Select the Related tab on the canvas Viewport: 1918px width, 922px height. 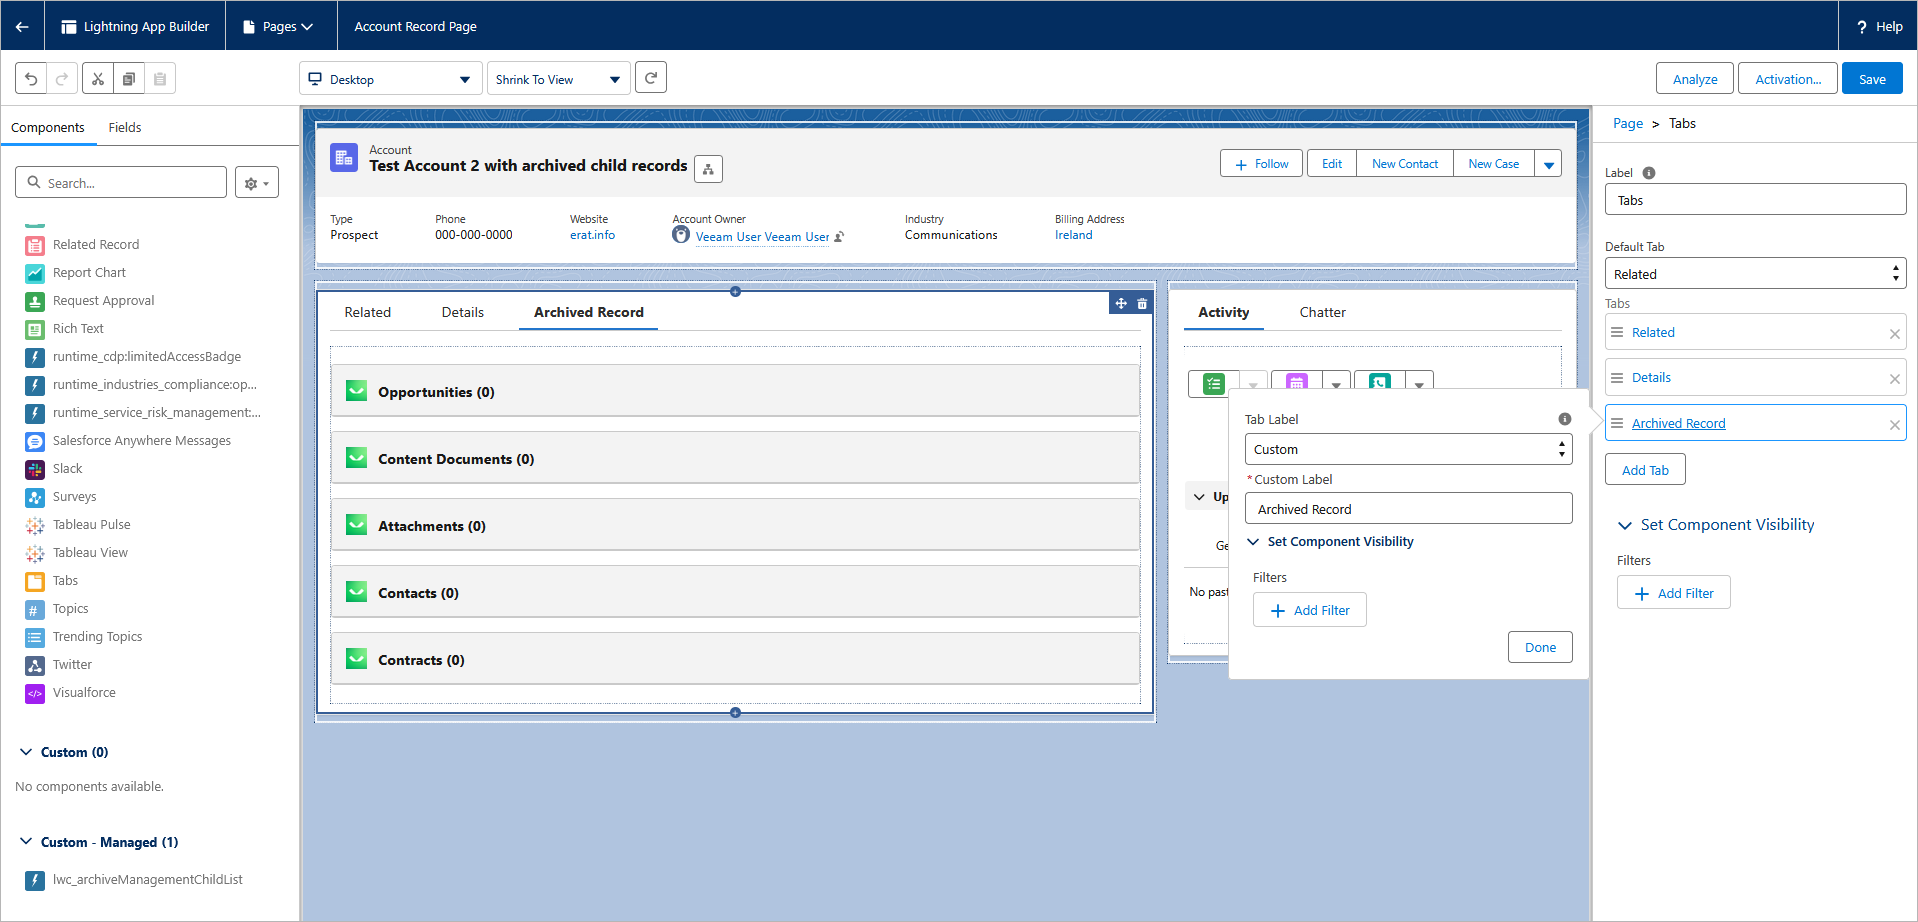coord(368,312)
